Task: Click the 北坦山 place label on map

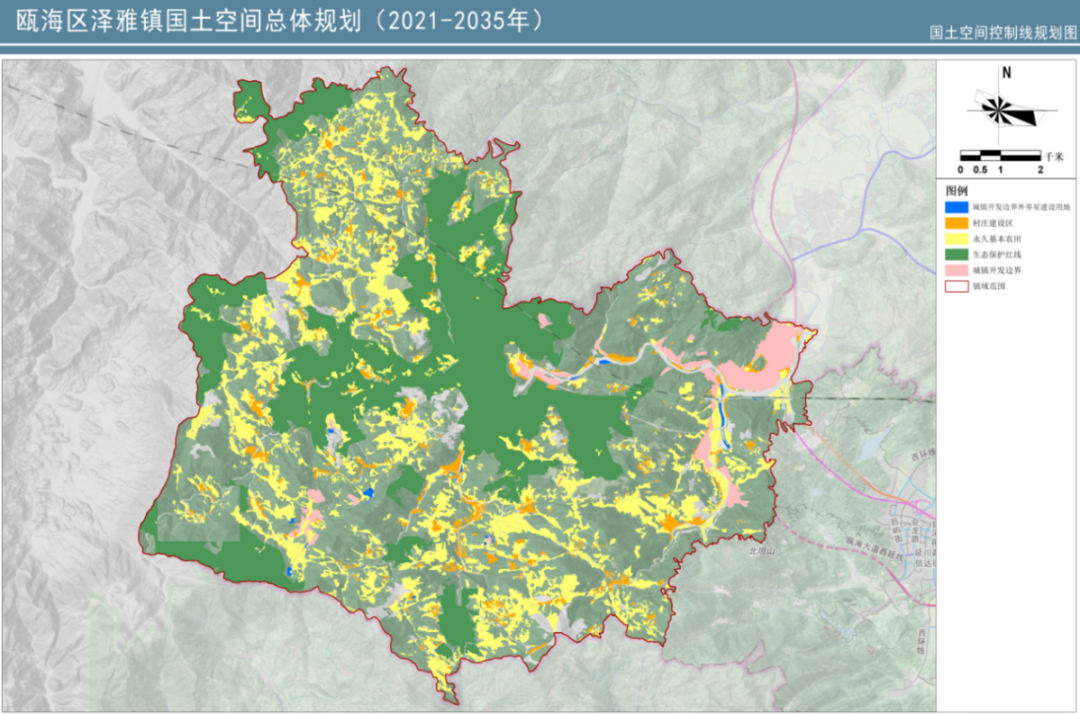Action: tap(762, 551)
